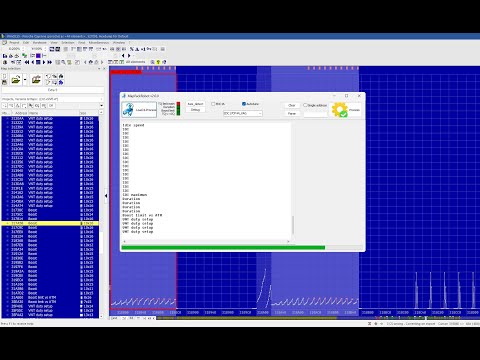The image size is (480, 360).
Task: Click the yellow lightbulb toolbar icon
Action: point(158,62)
